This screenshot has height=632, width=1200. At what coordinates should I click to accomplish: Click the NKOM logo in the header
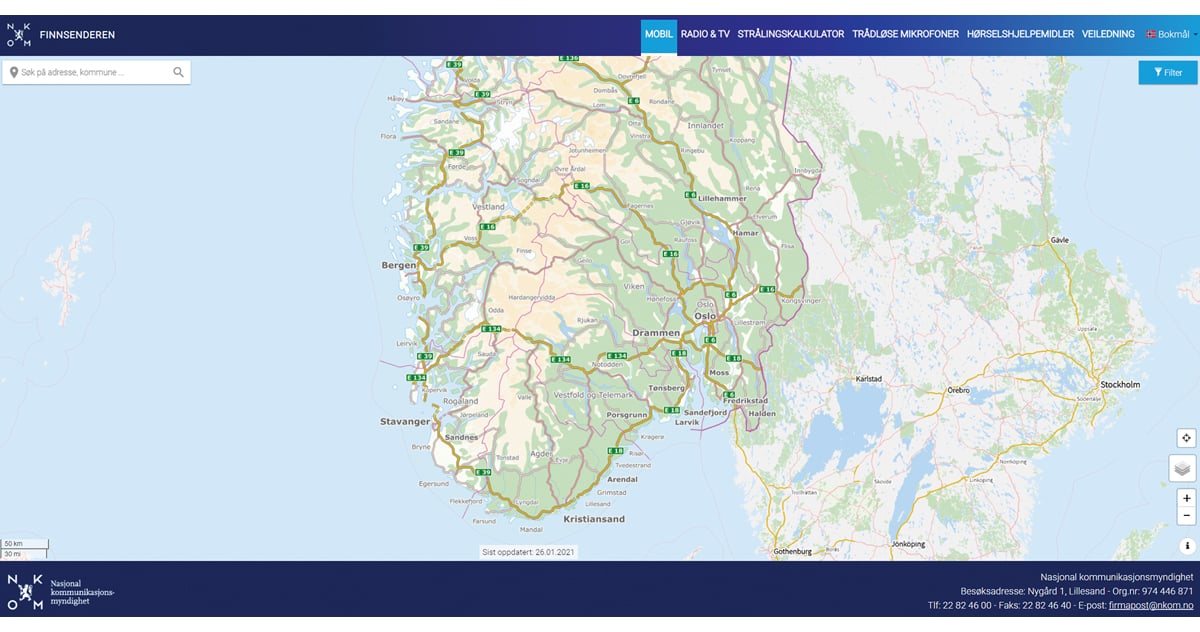19,35
